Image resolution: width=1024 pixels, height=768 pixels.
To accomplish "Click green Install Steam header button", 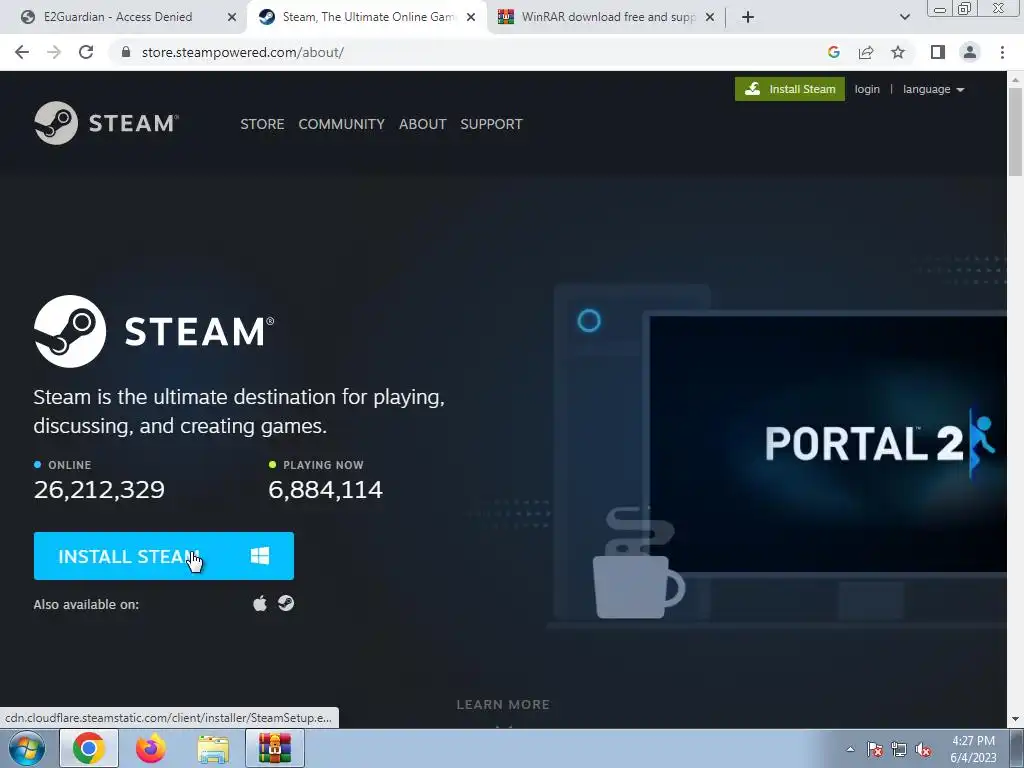I will [790, 89].
